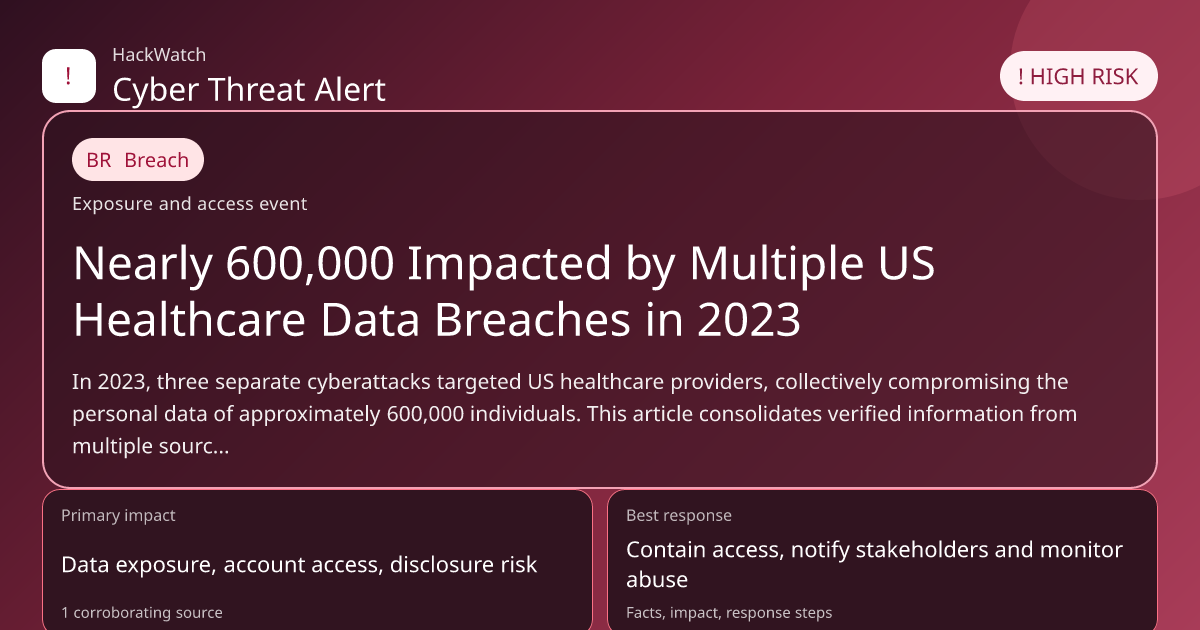Screen dimensions: 1200x630
Task: Click the Breach category tag
Action: pos(156,160)
